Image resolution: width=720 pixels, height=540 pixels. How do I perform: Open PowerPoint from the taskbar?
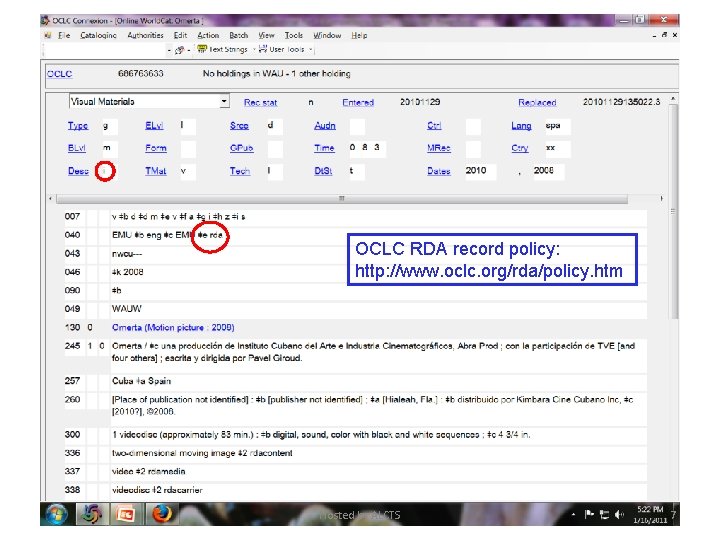coord(125,514)
